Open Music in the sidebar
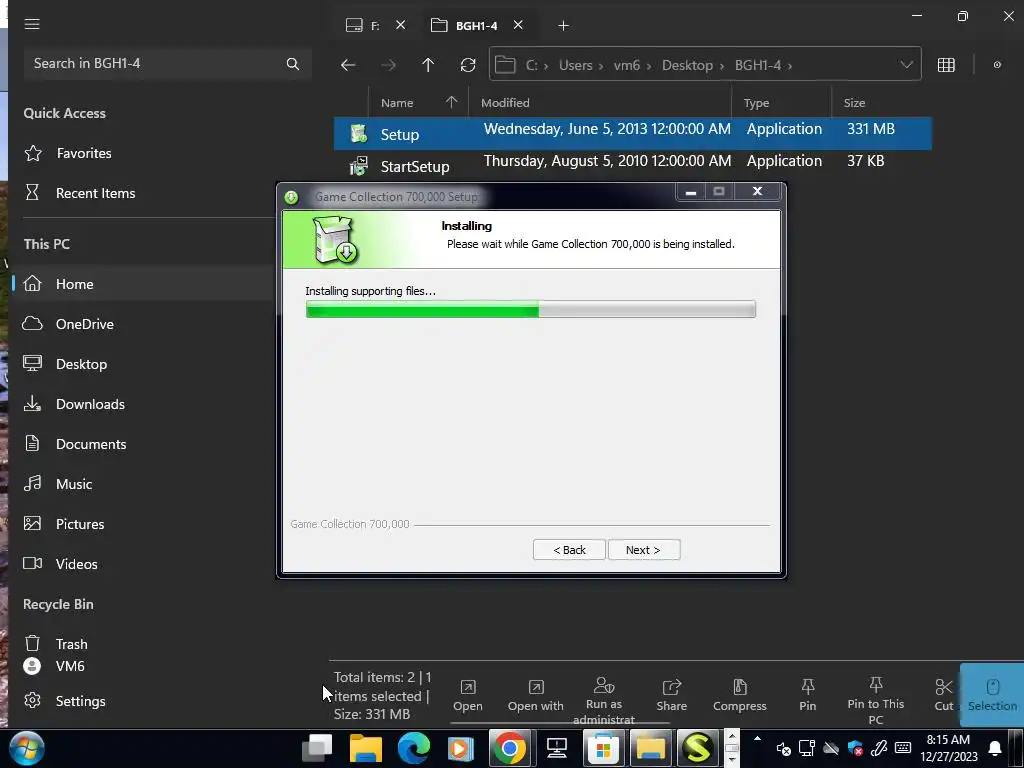 pyautogui.click(x=74, y=484)
